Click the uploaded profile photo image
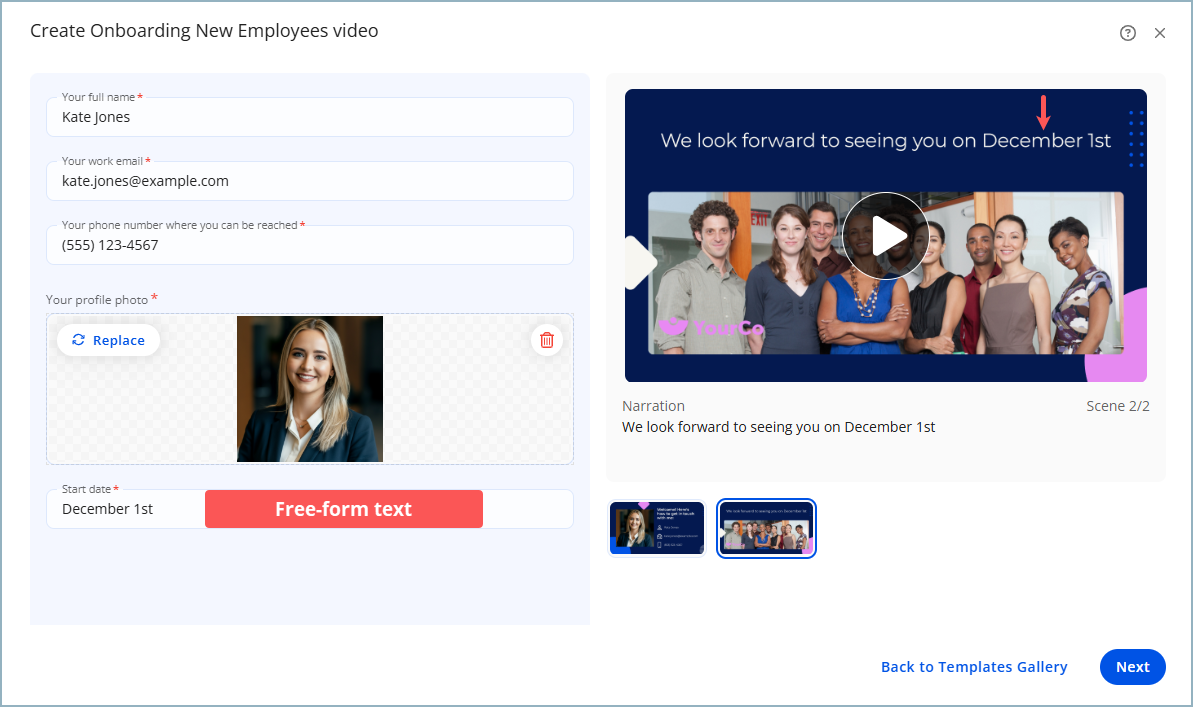The height and width of the screenshot is (707, 1193). (x=310, y=389)
